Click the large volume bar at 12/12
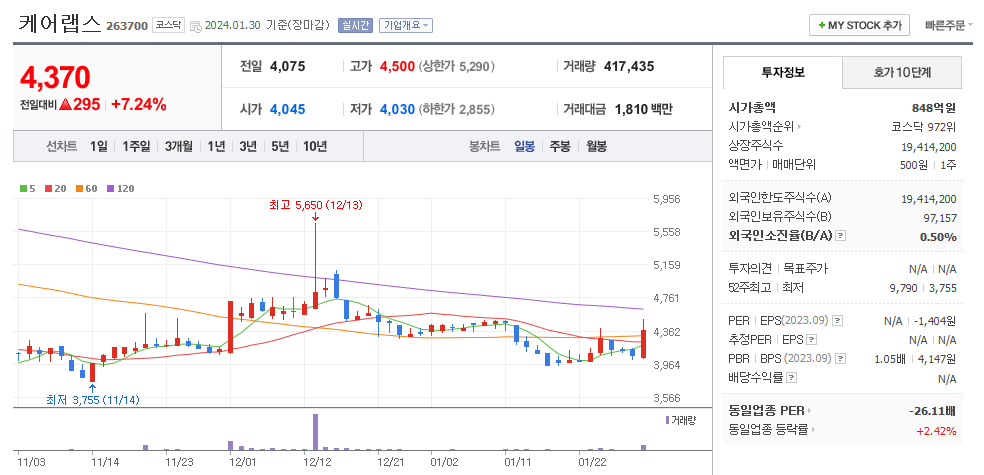This screenshot has height=475, width=984. [315, 432]
